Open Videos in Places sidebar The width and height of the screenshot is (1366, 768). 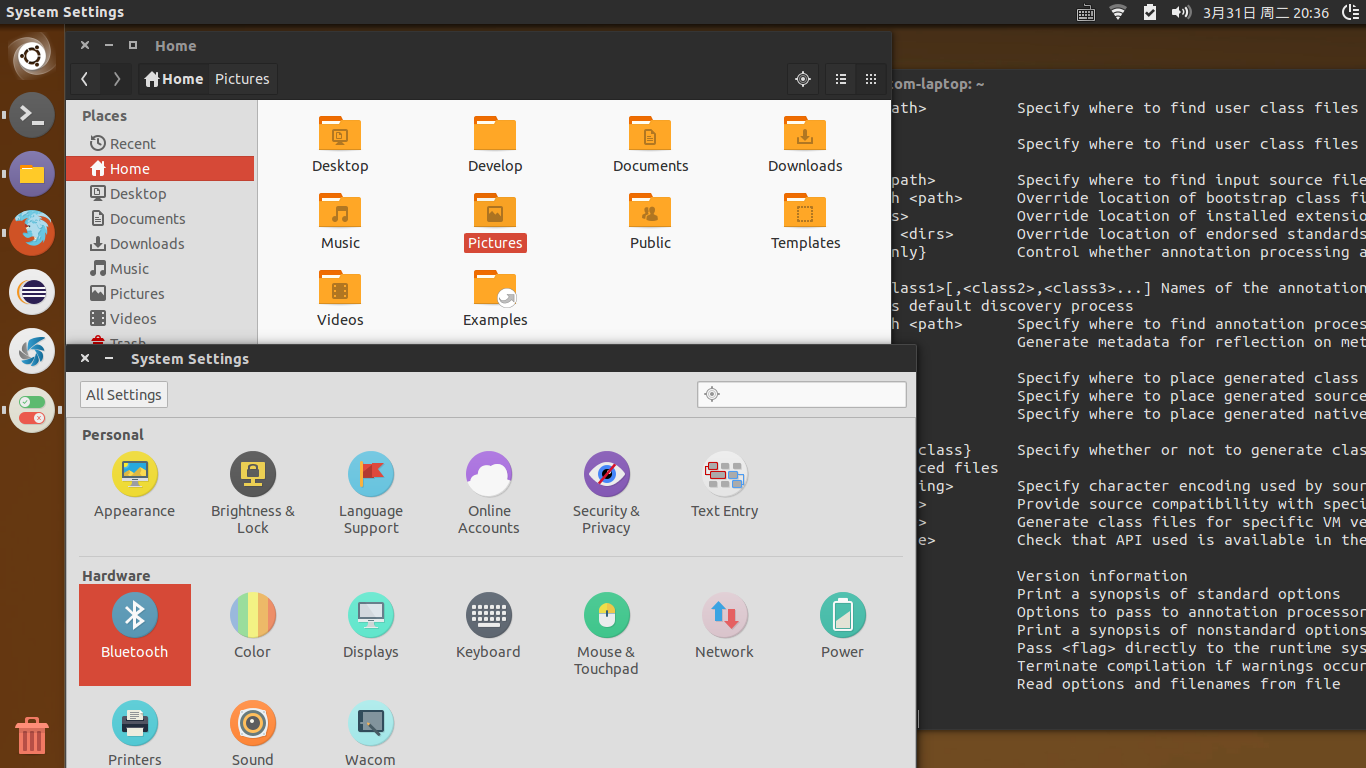click(x=160, y=318)
